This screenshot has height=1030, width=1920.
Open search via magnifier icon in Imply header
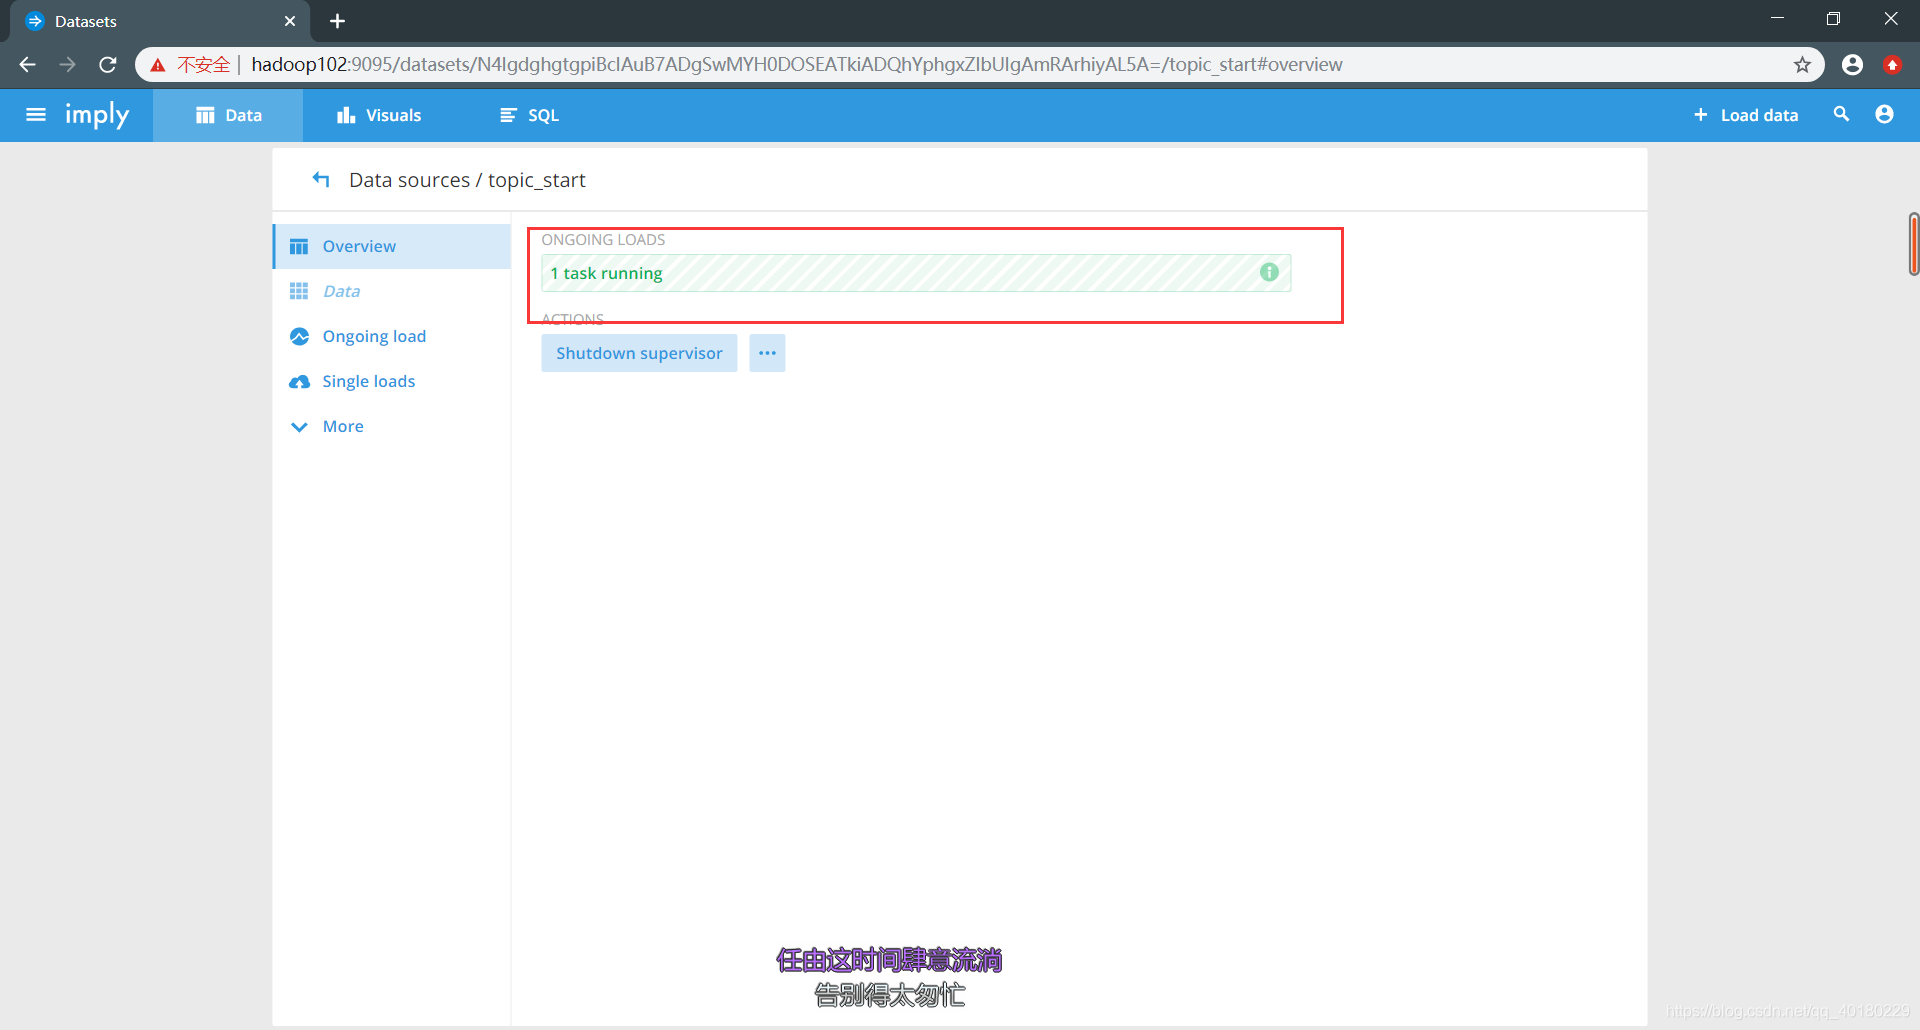tap(1841, 114)
